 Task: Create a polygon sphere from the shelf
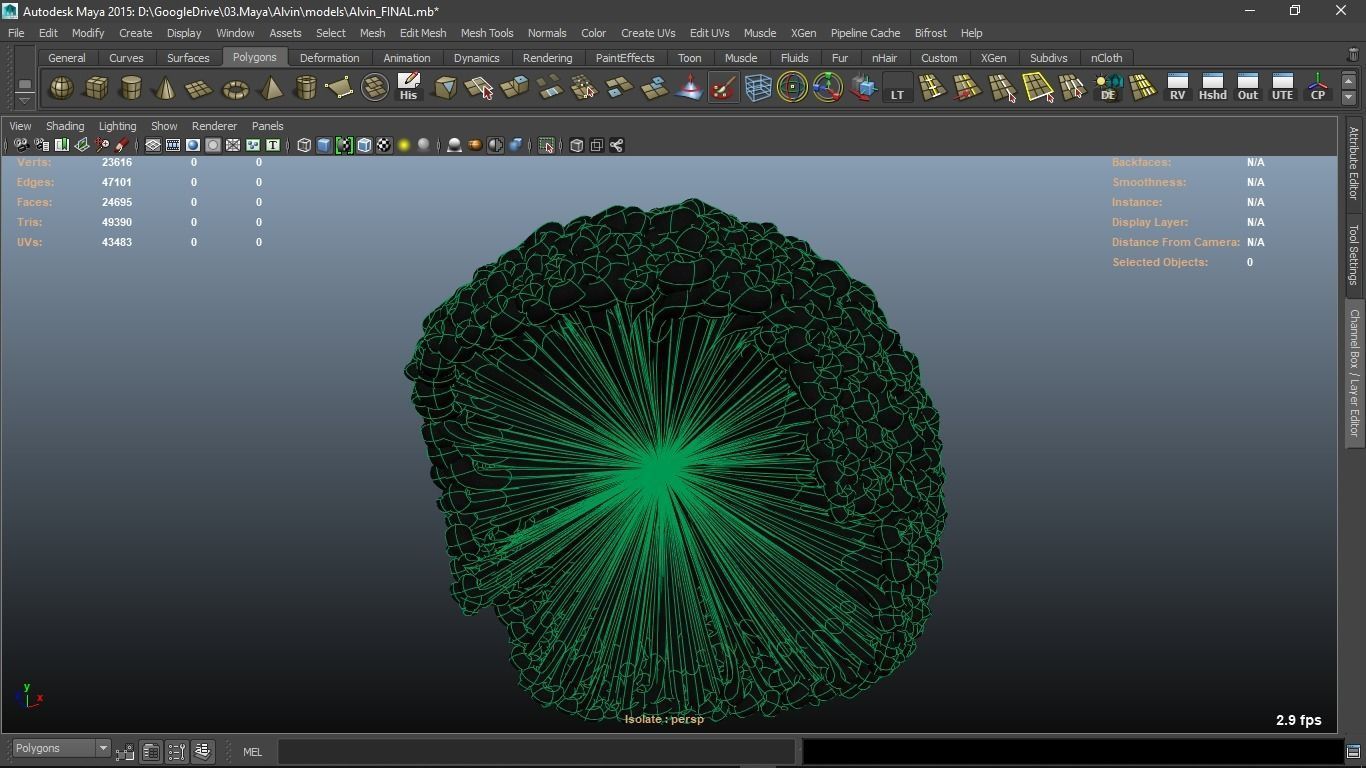[61, 88]
